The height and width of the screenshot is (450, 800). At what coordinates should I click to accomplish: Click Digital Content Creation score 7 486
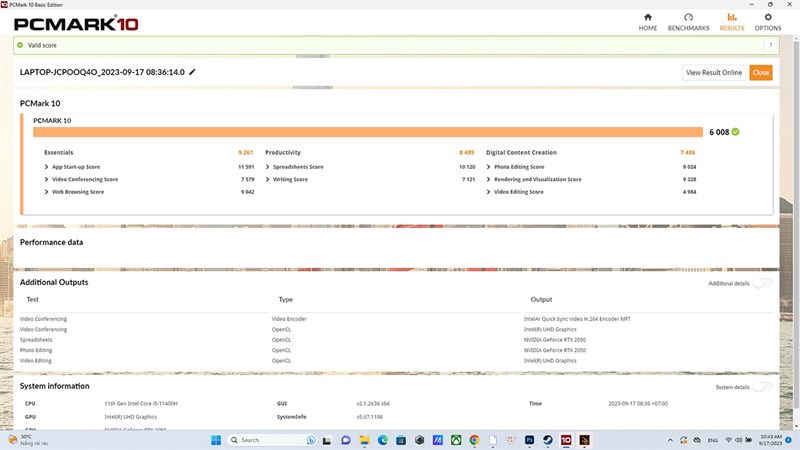[687, 153]
